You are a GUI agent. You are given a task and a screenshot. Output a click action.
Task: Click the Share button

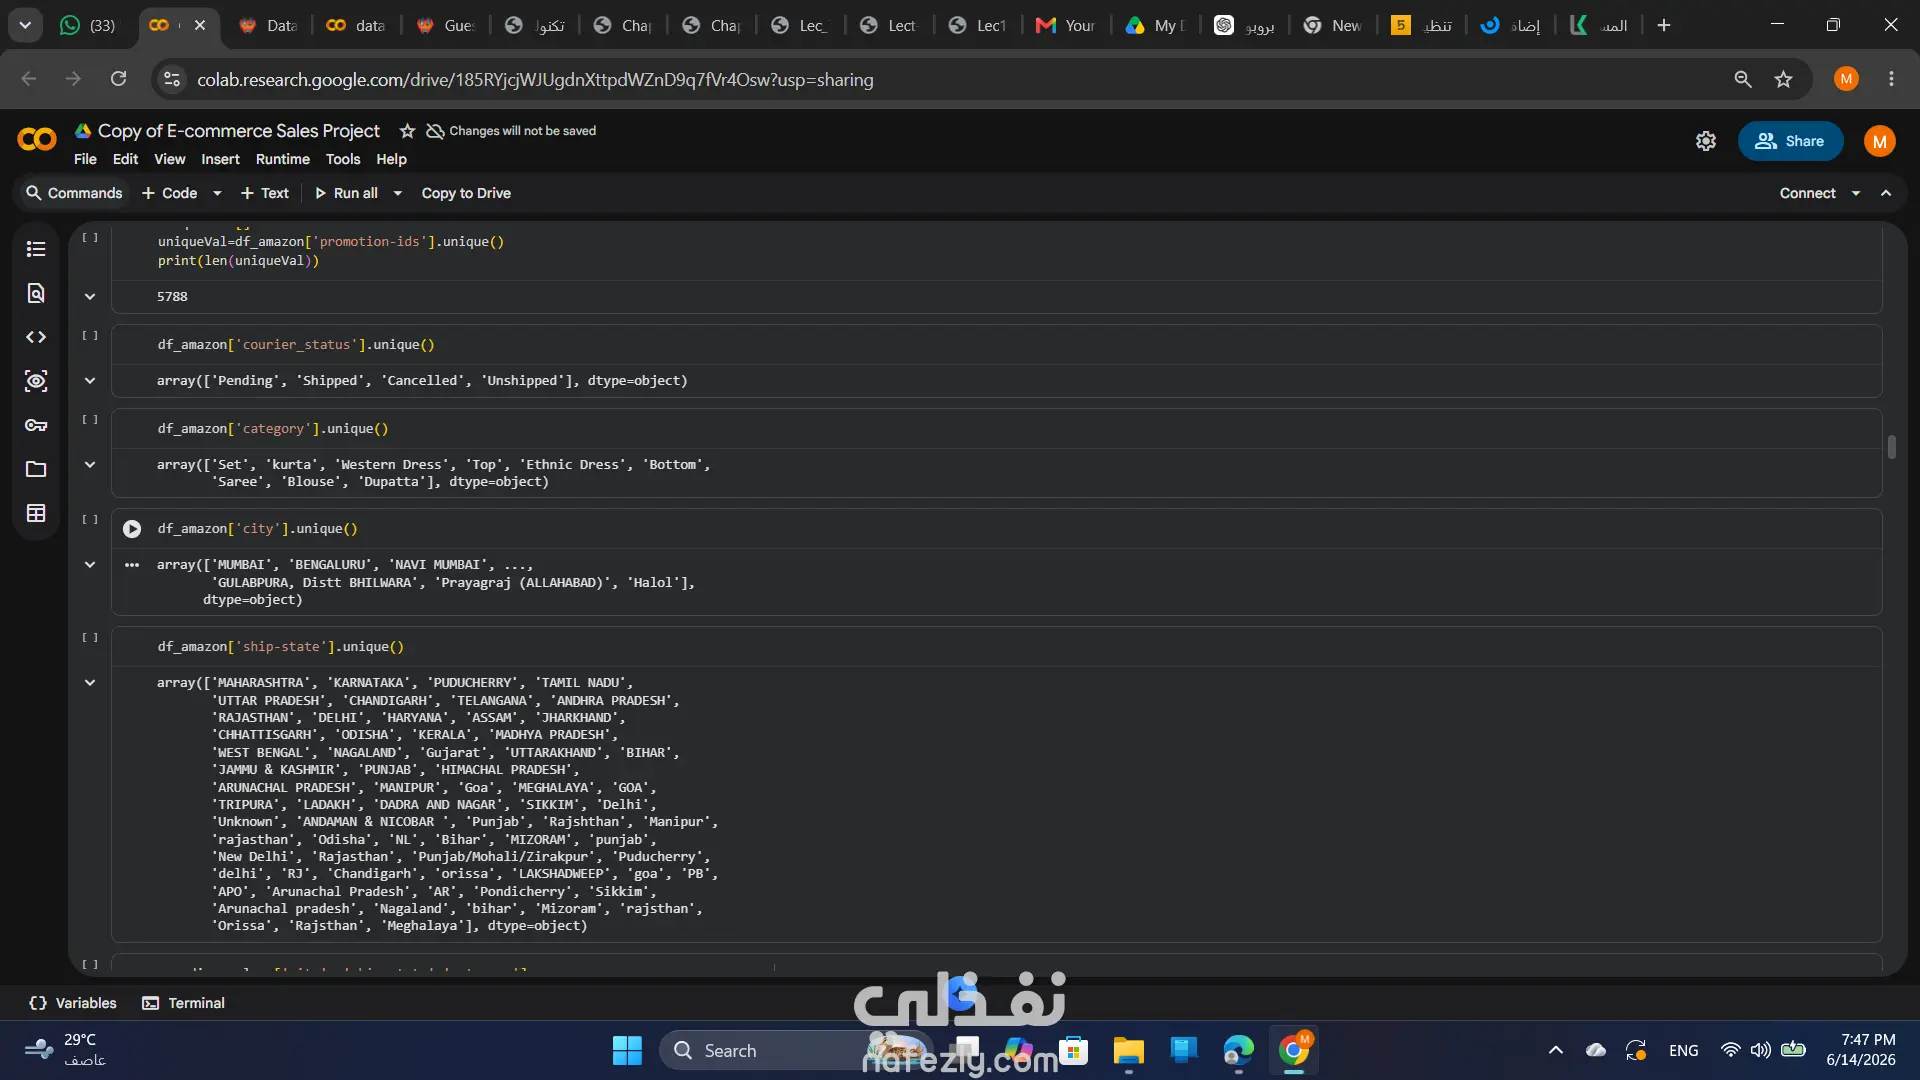tap(1790, 141)
